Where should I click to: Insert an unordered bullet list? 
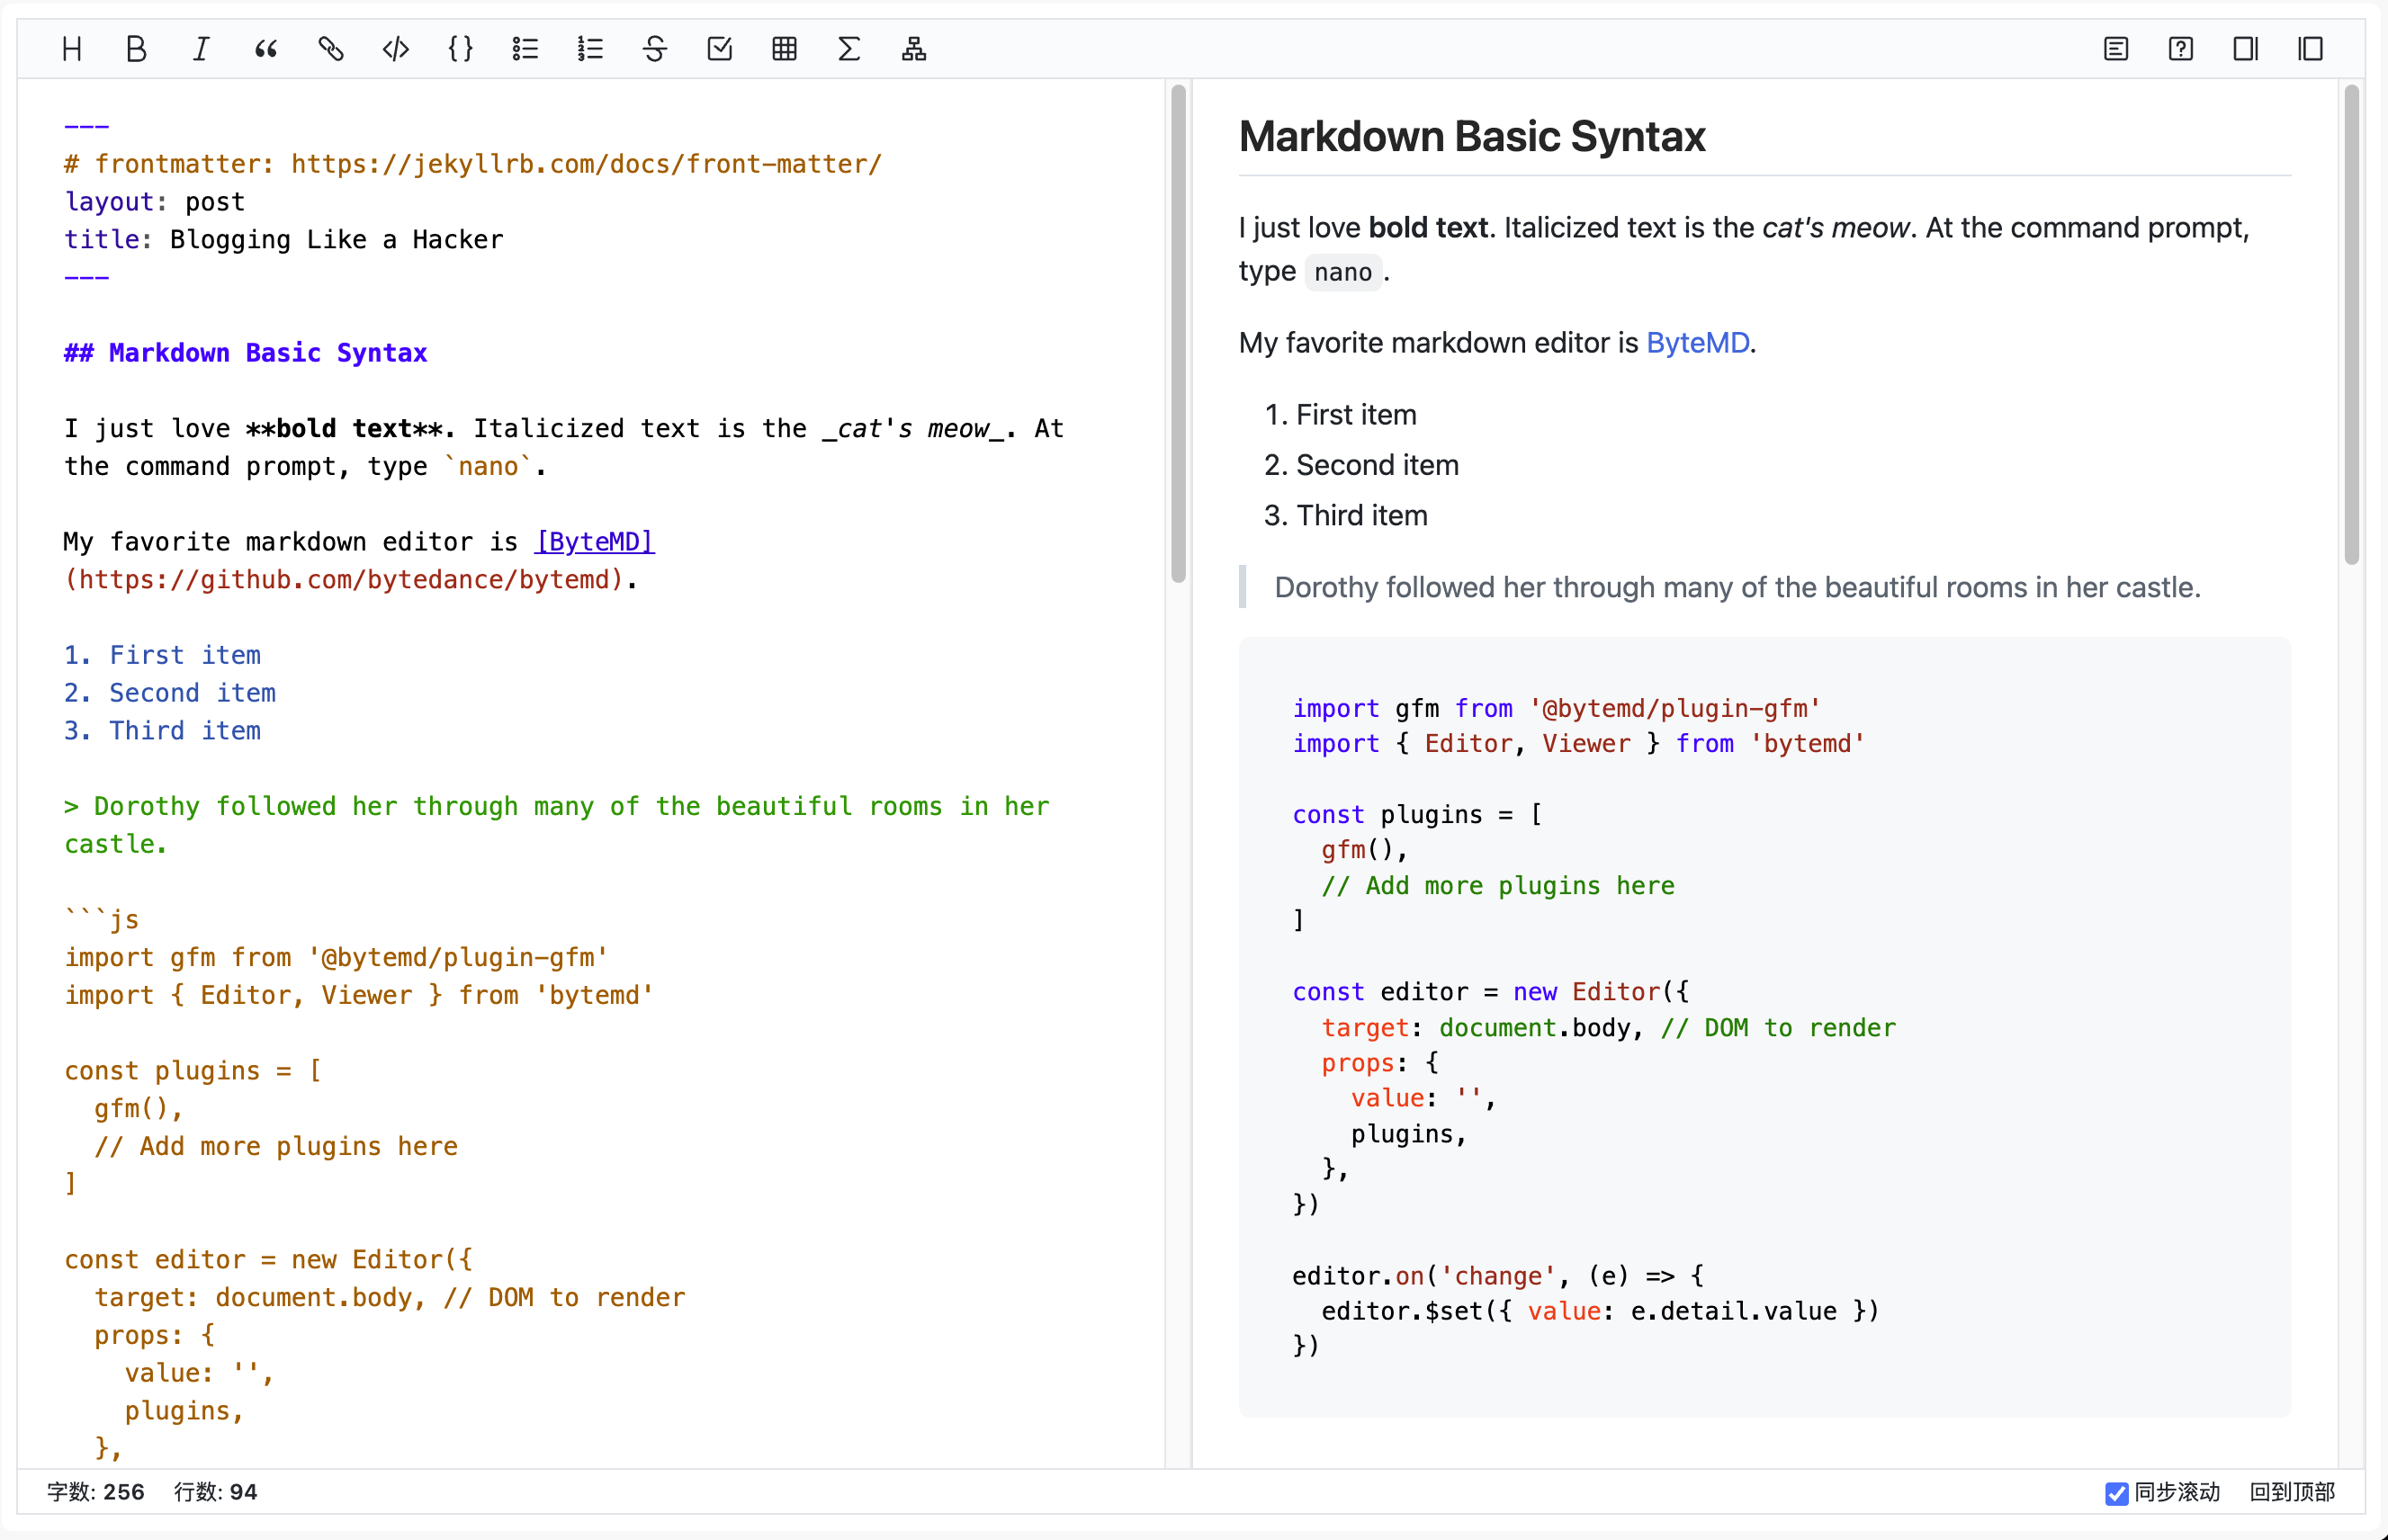point(525,48)
